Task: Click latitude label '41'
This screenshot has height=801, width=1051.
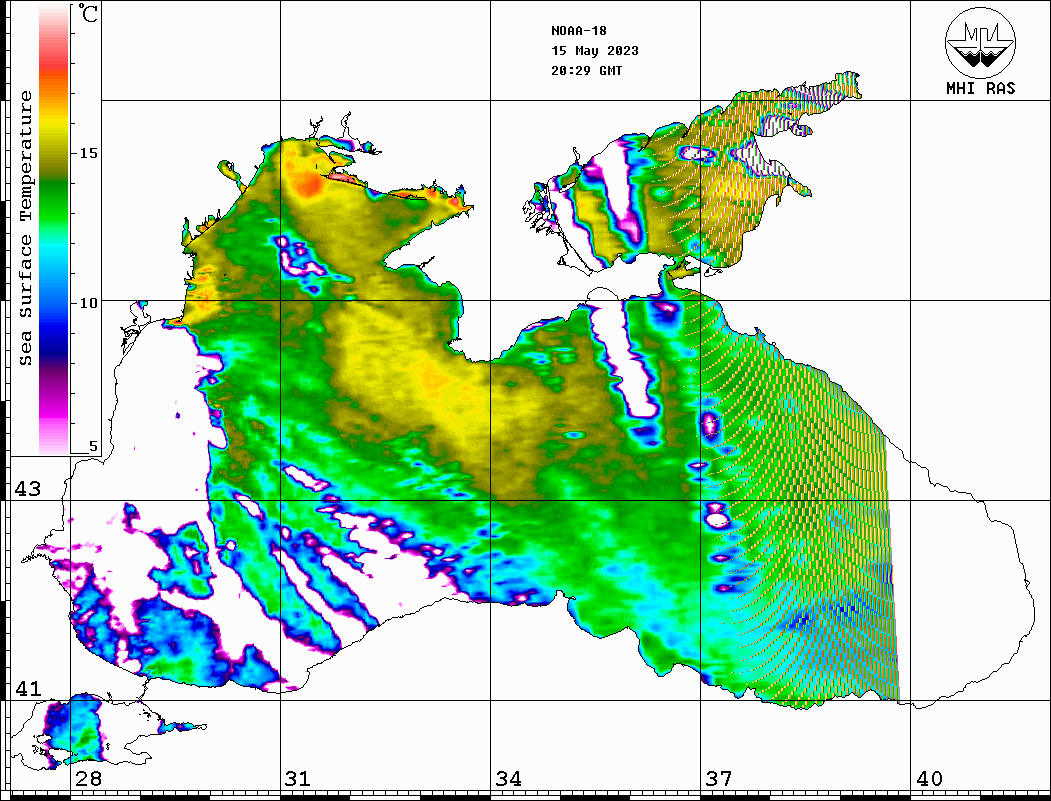Action: [28, 688]
